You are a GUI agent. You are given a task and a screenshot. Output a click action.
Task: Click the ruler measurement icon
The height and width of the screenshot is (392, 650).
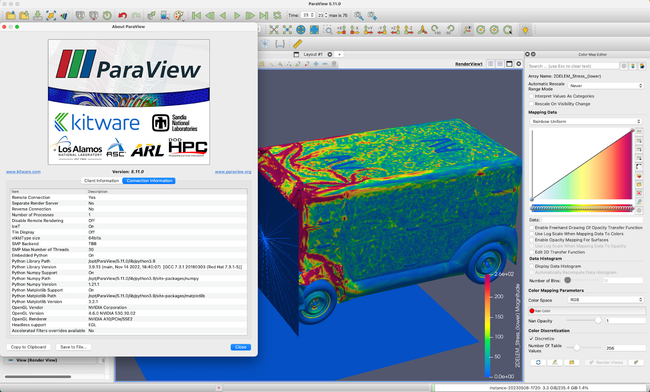(297, 44)
